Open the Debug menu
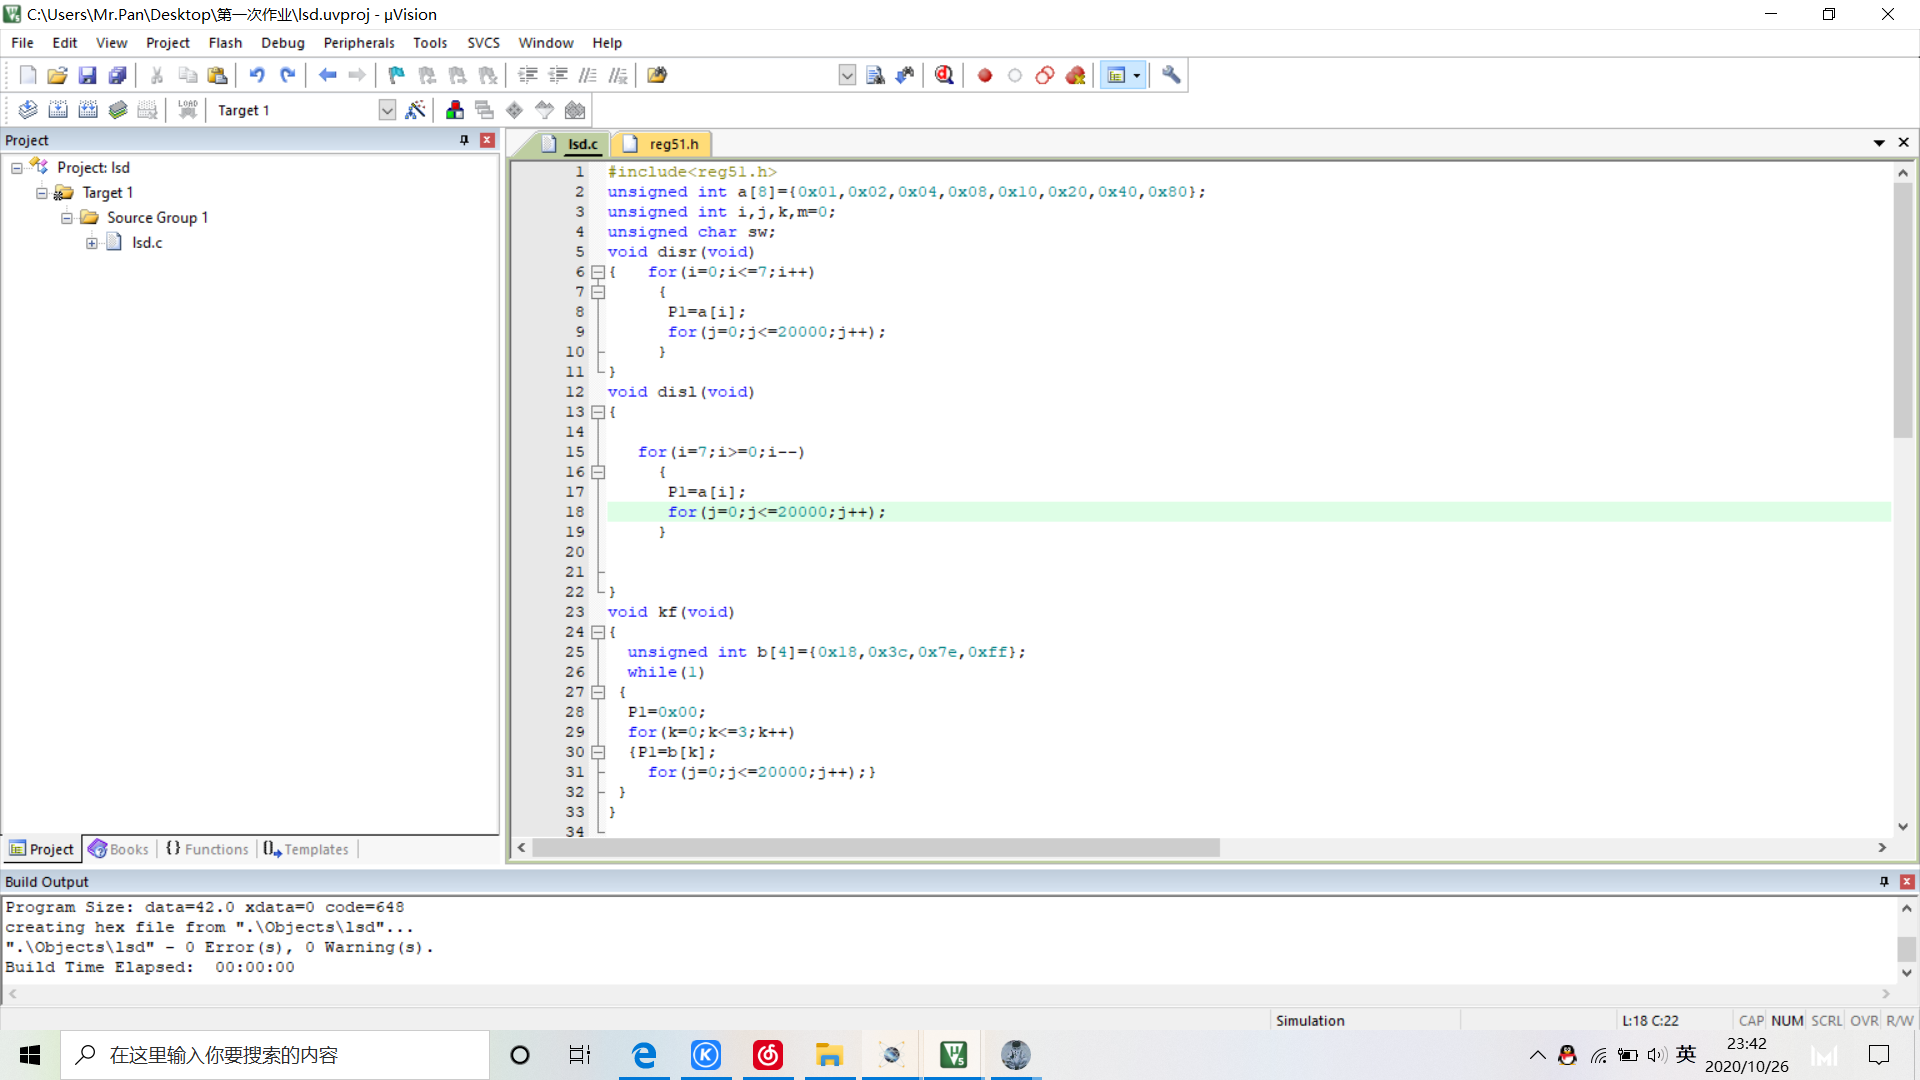This screenshot has width=1920, height=1080. (283, 43)
